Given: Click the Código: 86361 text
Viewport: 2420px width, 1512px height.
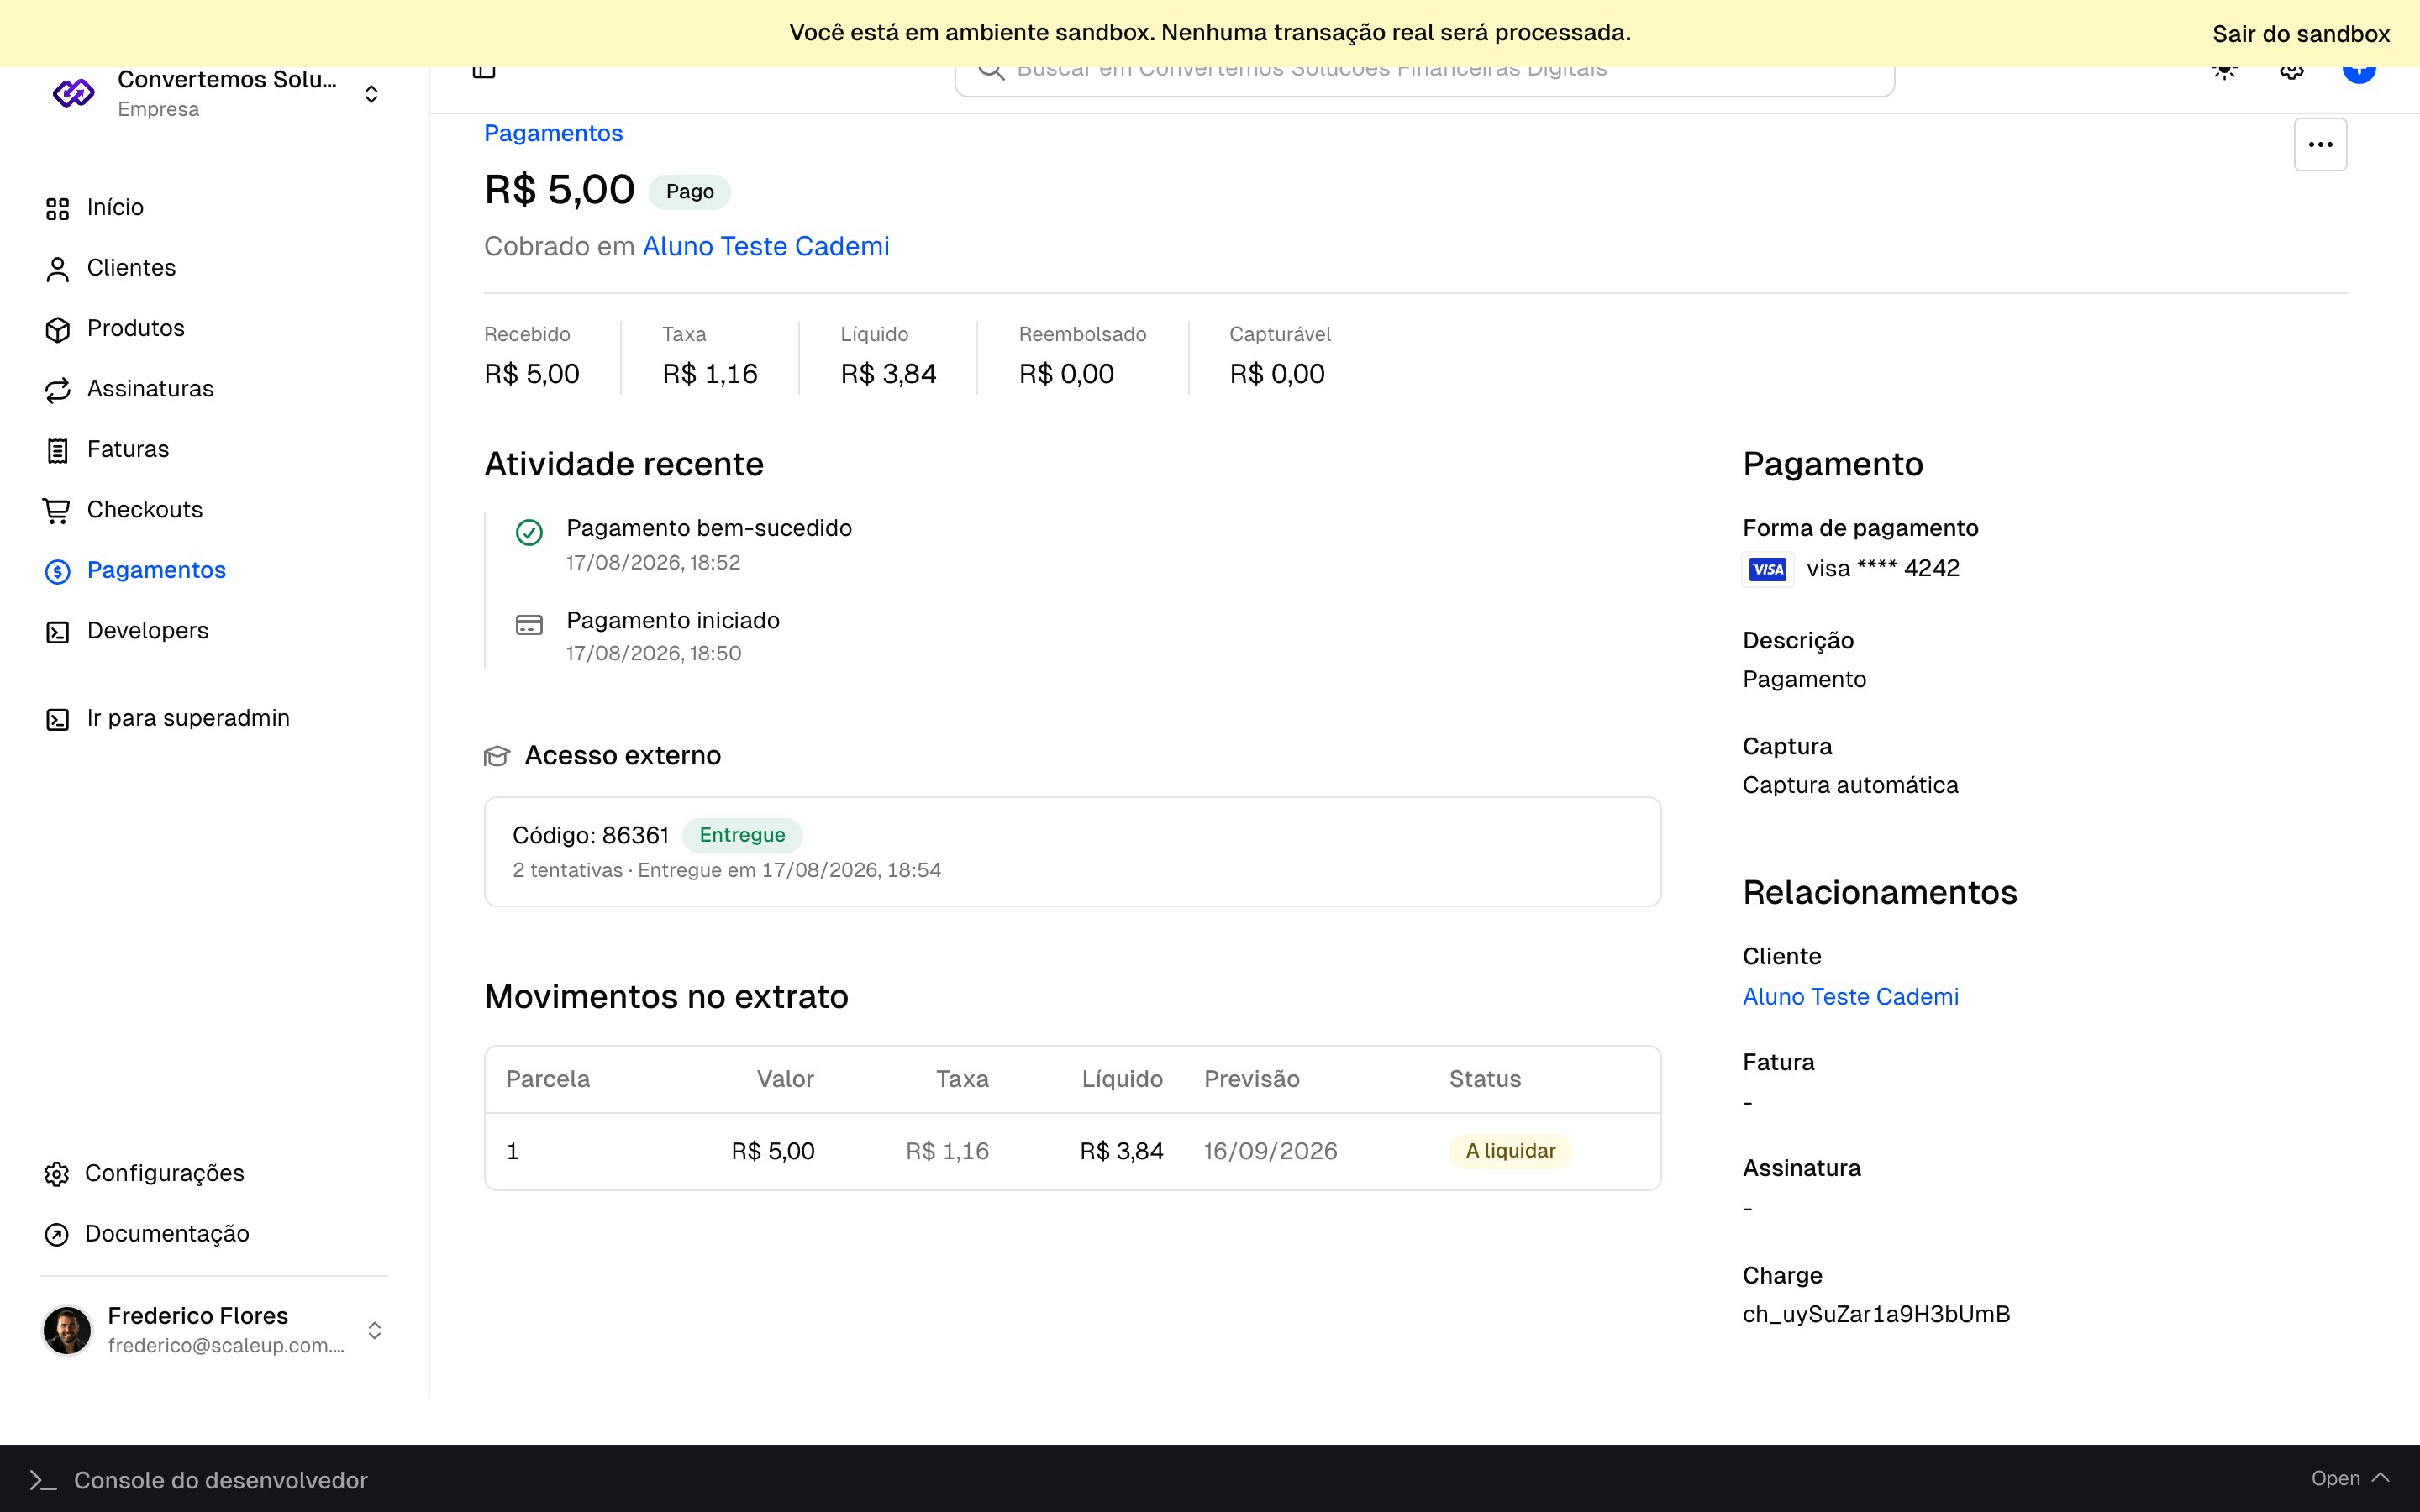Looking at the screenshot, I should tap(590, 835).
